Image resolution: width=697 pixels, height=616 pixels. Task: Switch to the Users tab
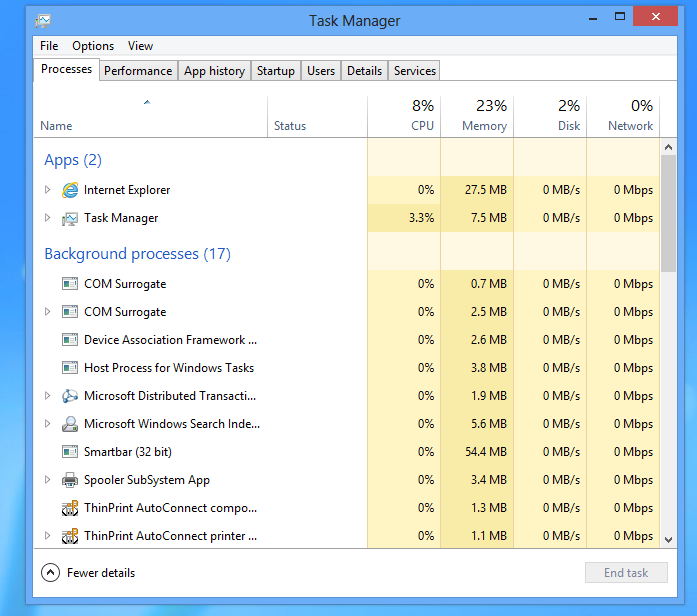[x=321, y=71]
